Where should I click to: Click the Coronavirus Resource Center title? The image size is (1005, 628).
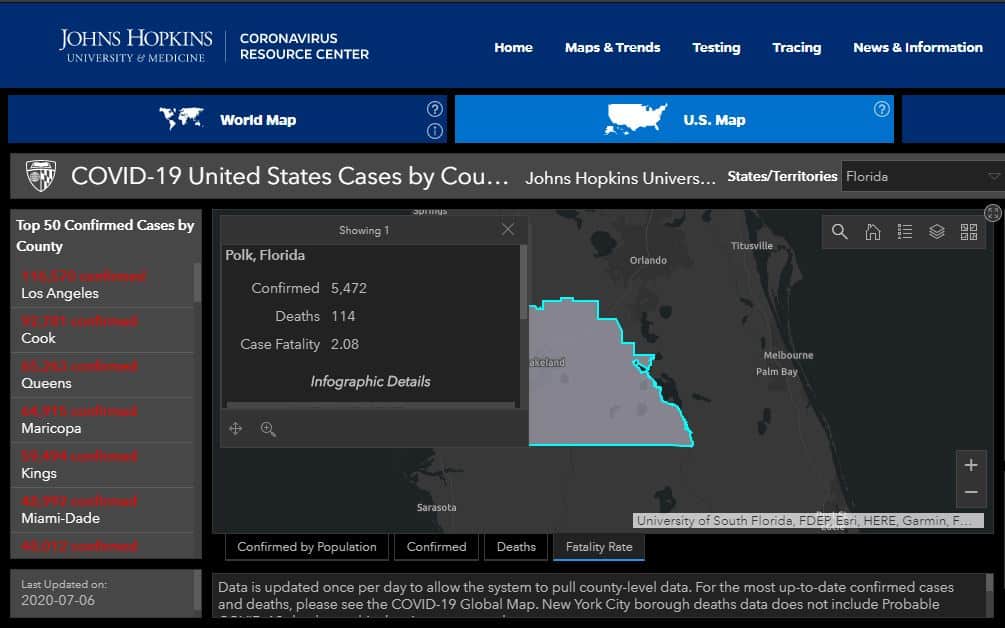[x=304, y=46]
